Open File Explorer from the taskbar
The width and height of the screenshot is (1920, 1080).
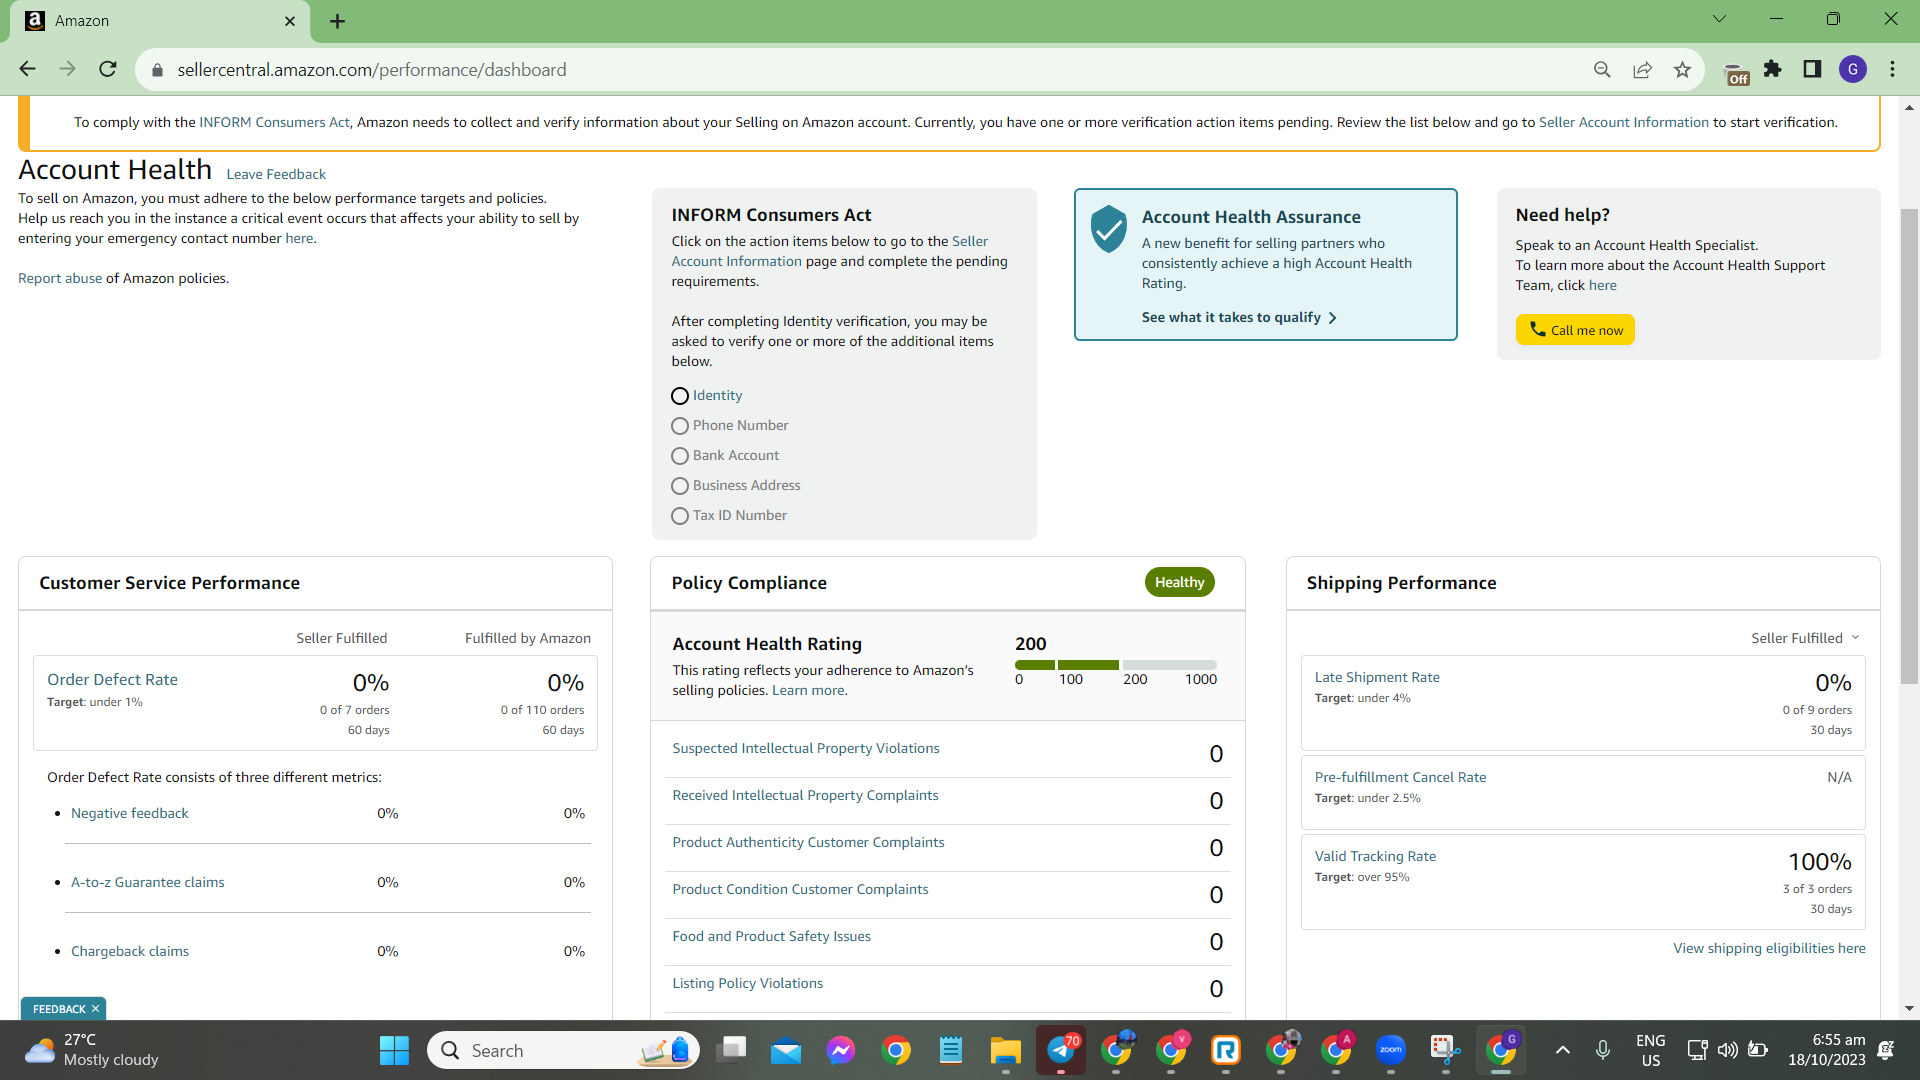click(1005, 1050)
